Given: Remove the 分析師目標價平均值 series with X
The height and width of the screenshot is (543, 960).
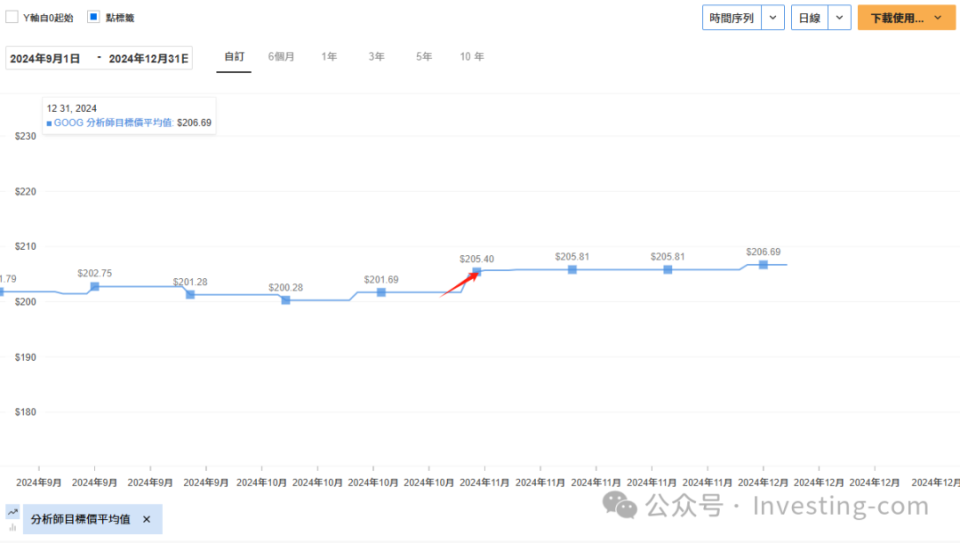Looking at the screenshot, I should coord(146,519).
